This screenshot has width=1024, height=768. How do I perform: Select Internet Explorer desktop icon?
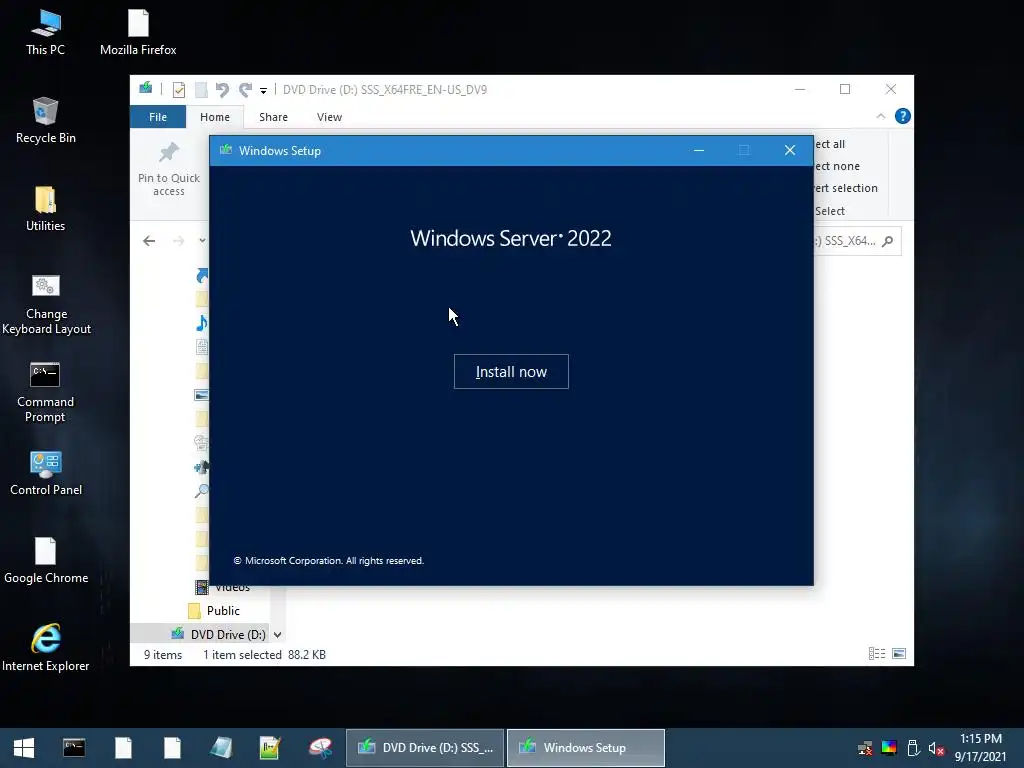click(x=46, y=648)
